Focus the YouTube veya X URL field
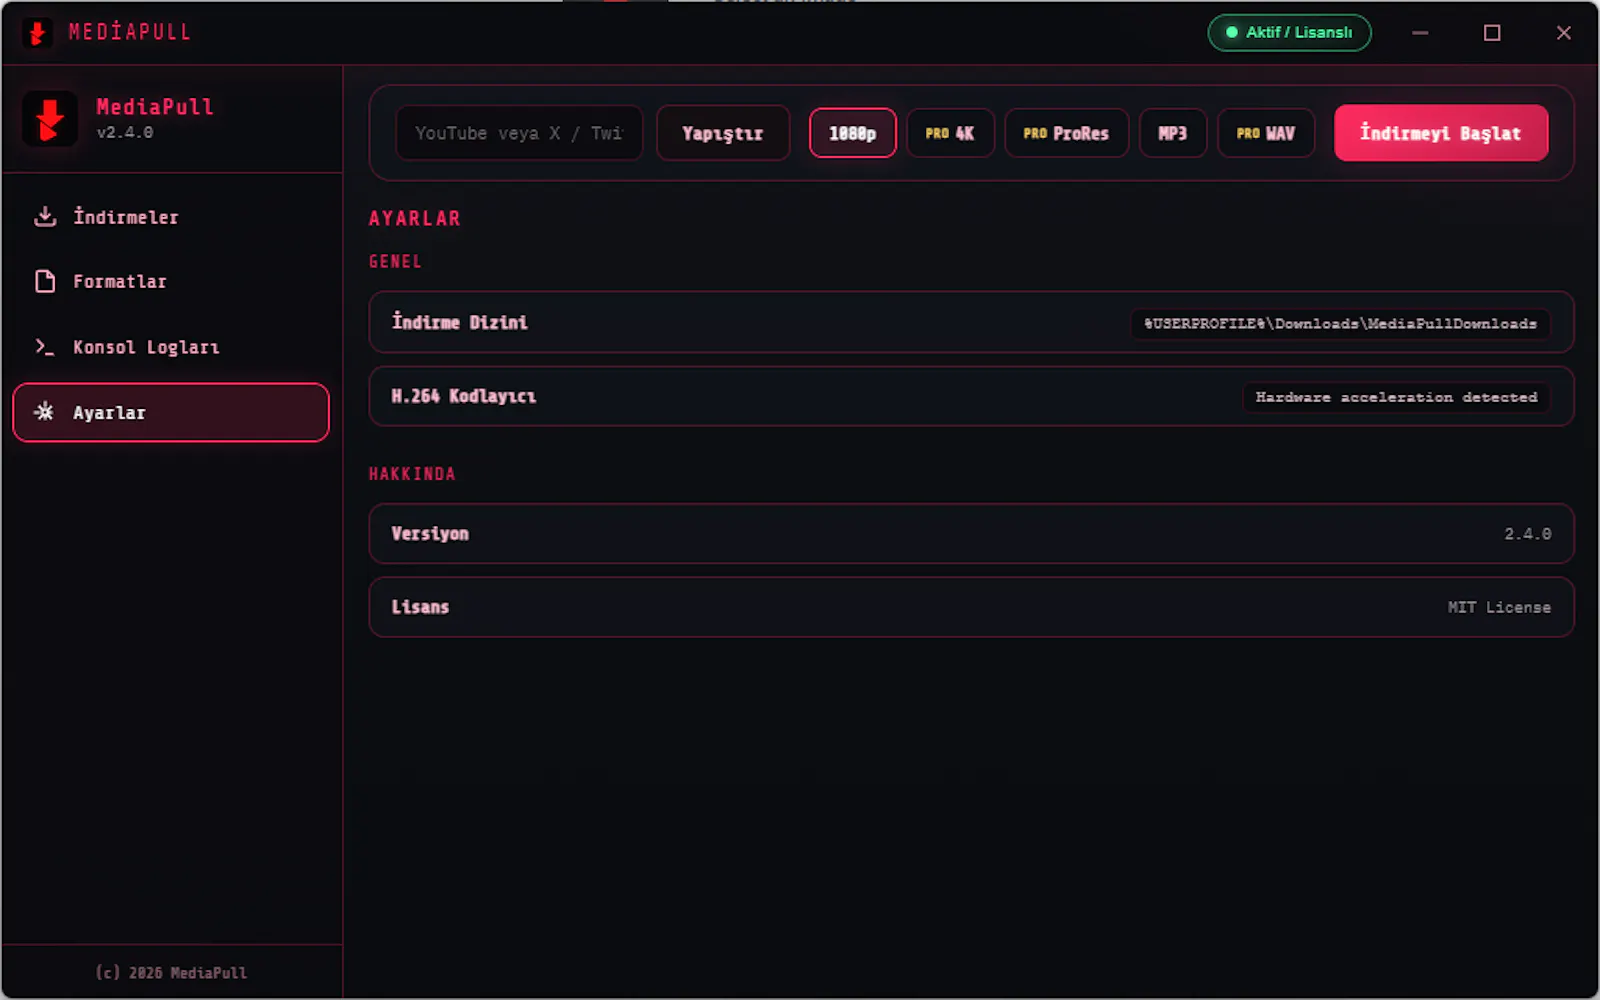The height and width of the screenshot is (1000, 1600). coord(519,133)
